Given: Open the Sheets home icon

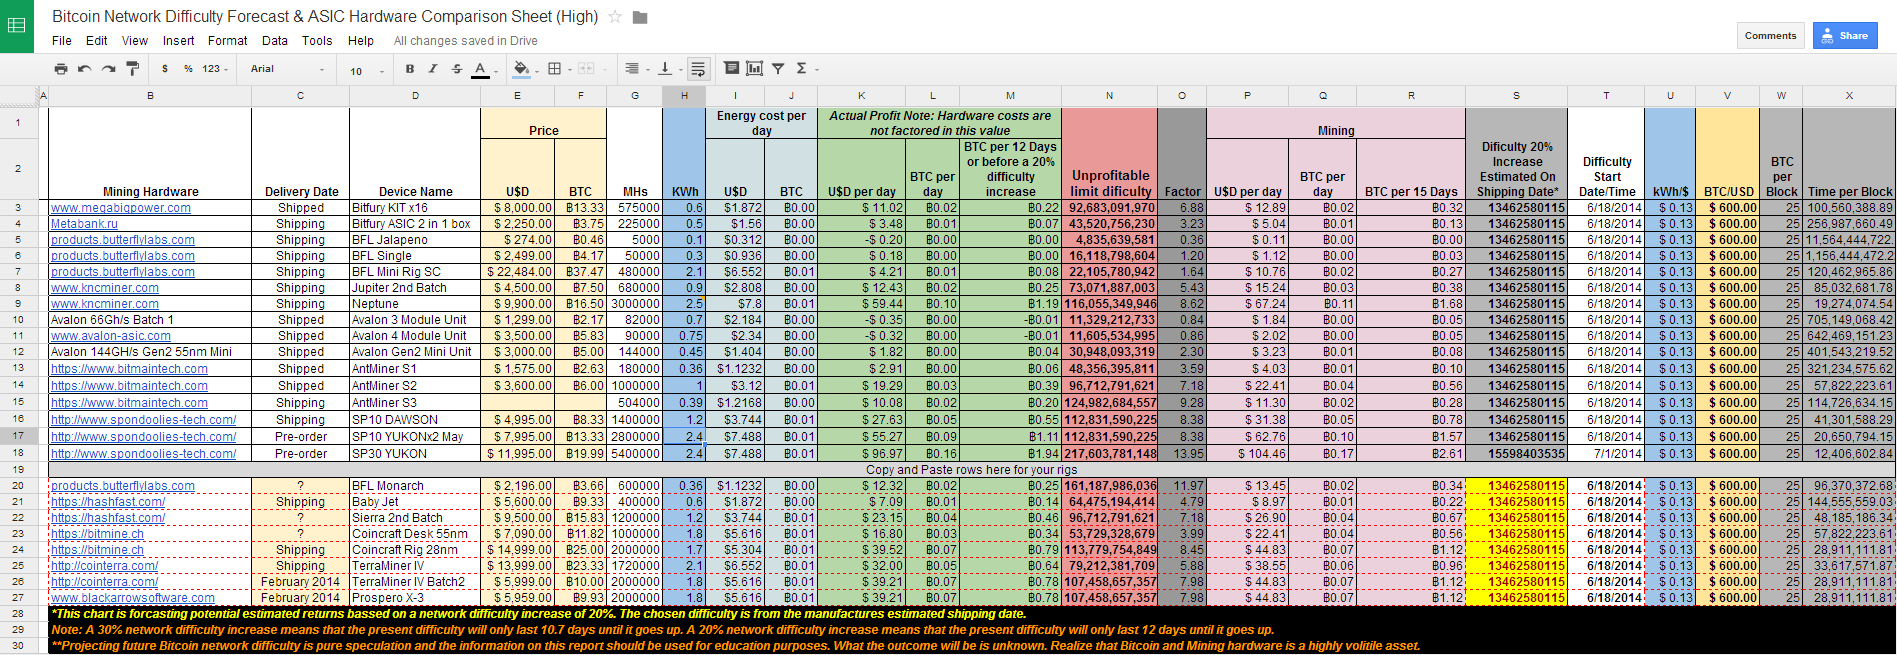Looking at the screenshot, I should coord(17,25).
